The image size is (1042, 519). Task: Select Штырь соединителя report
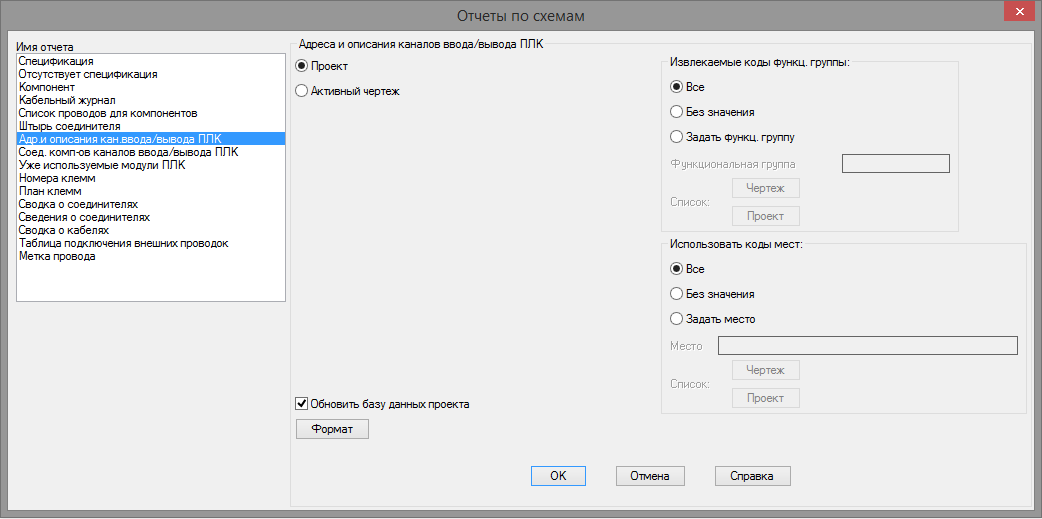(151, 126)
